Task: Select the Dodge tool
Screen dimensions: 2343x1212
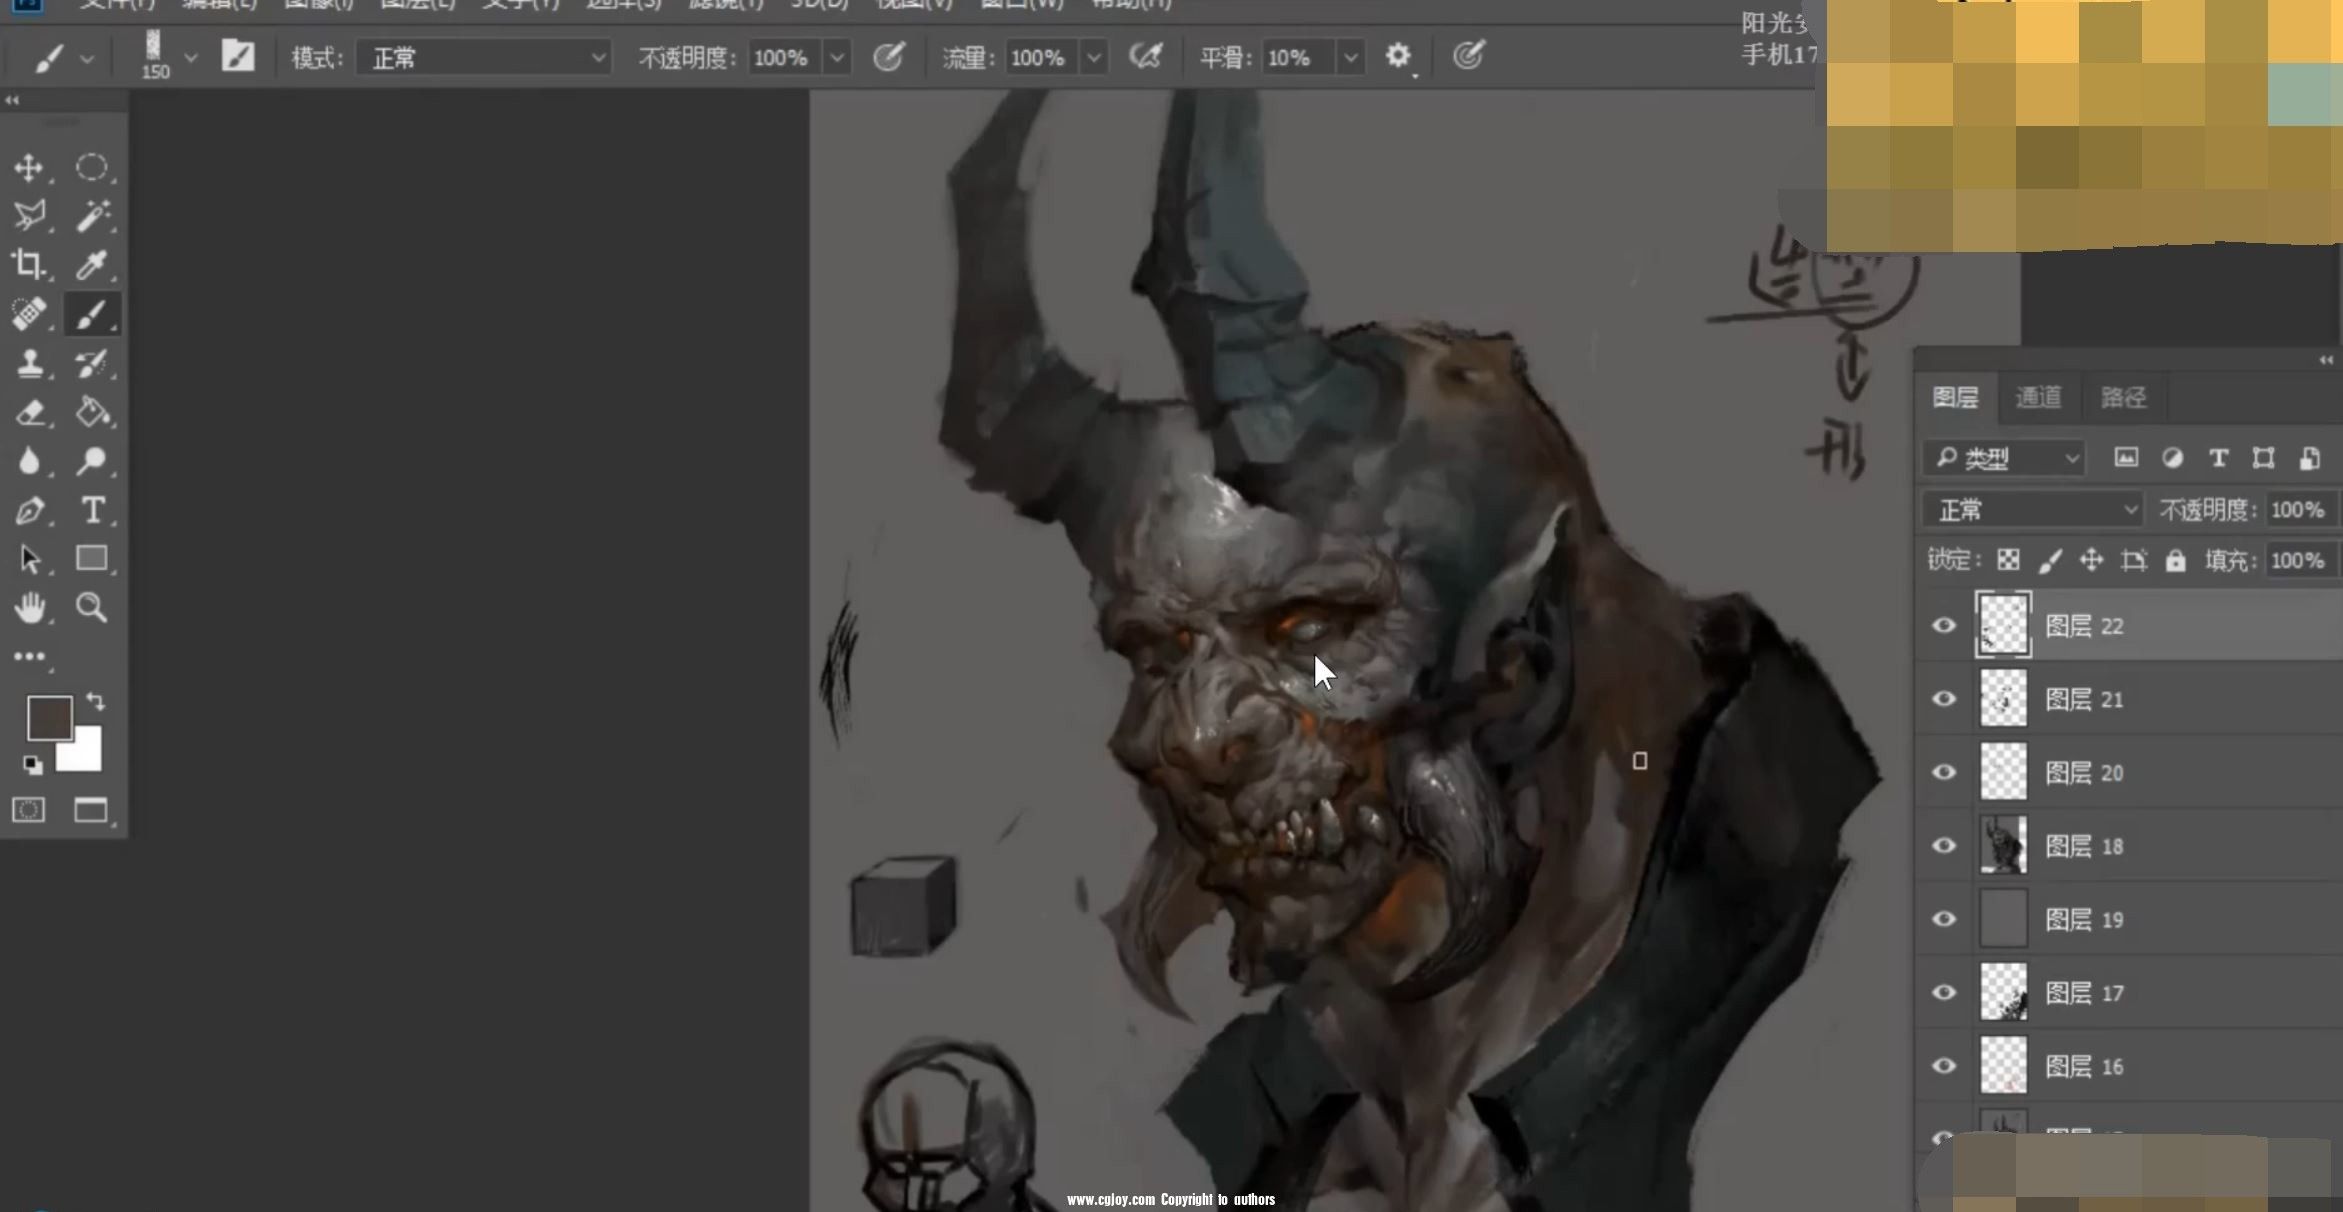Action: [x=92, y=461]
